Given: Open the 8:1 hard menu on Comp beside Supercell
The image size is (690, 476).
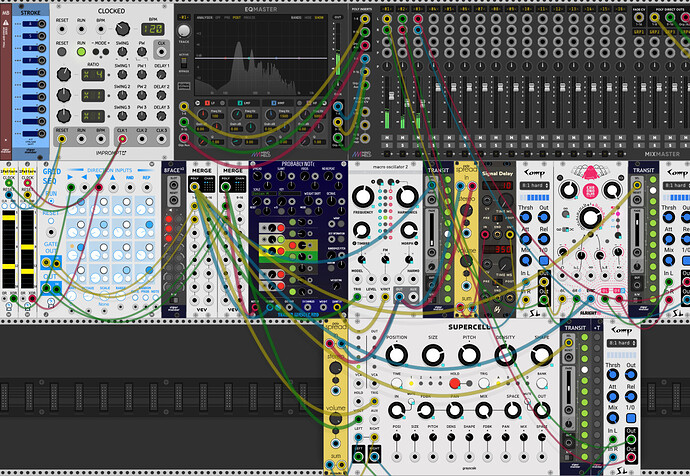Looking at the screenshot, I should (622, 343).
